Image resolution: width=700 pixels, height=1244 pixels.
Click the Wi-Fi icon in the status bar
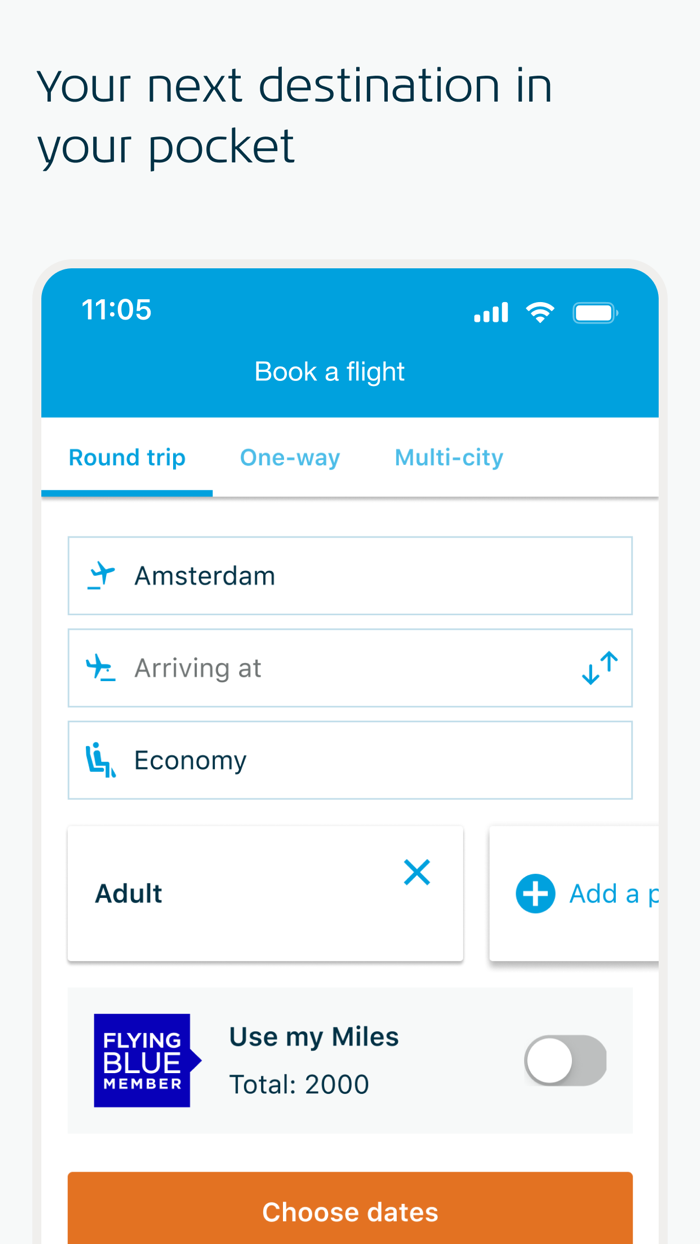click(x=541, y=312)
